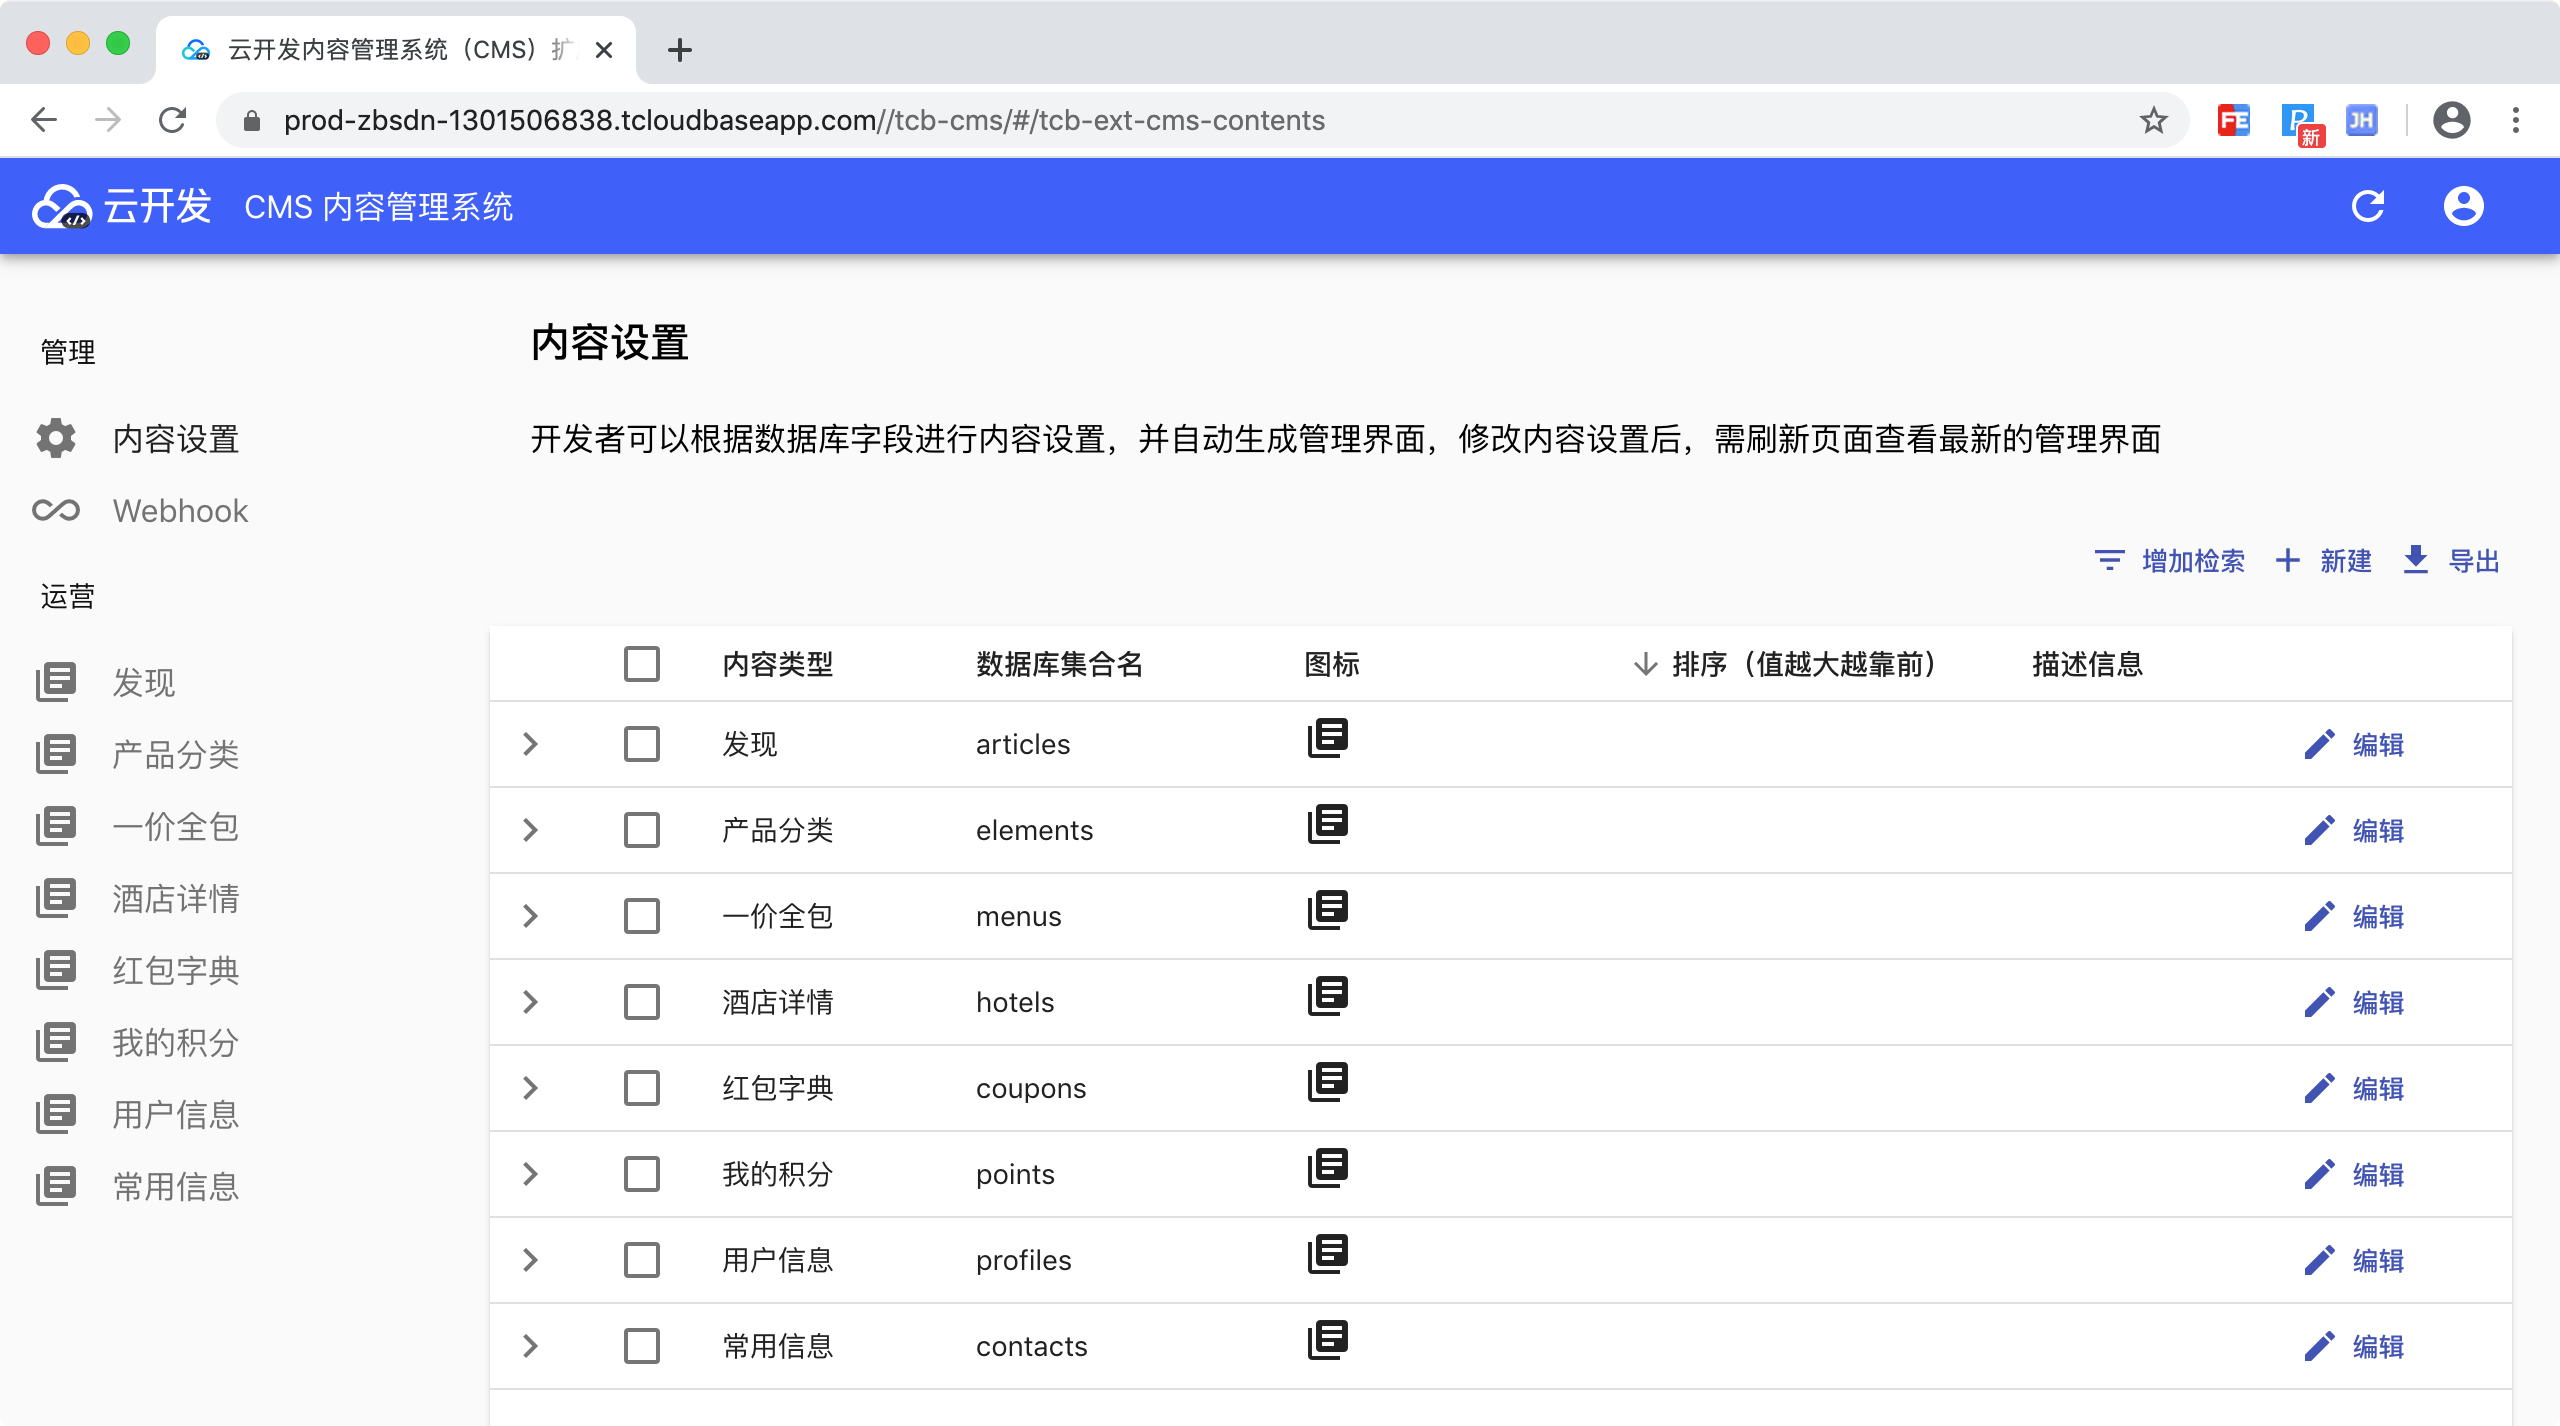Click the pencil edit icon for articles row
Screen dimensions: 2560x1426
[x=2319, y=745]
